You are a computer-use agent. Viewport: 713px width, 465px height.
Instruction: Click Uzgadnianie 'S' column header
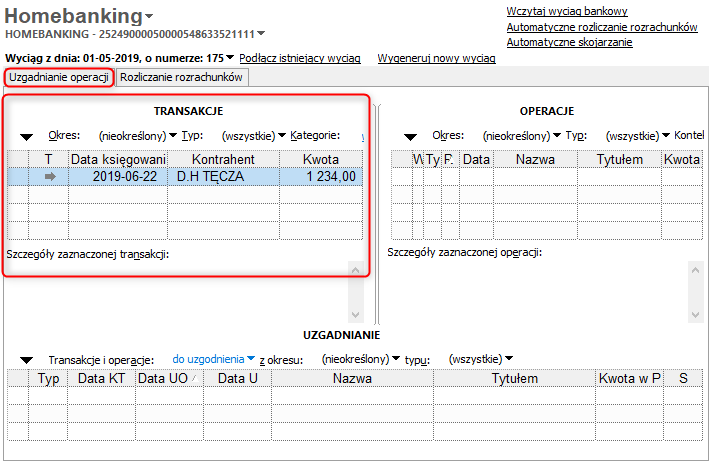pyautogui.click(x=683, y=378)
